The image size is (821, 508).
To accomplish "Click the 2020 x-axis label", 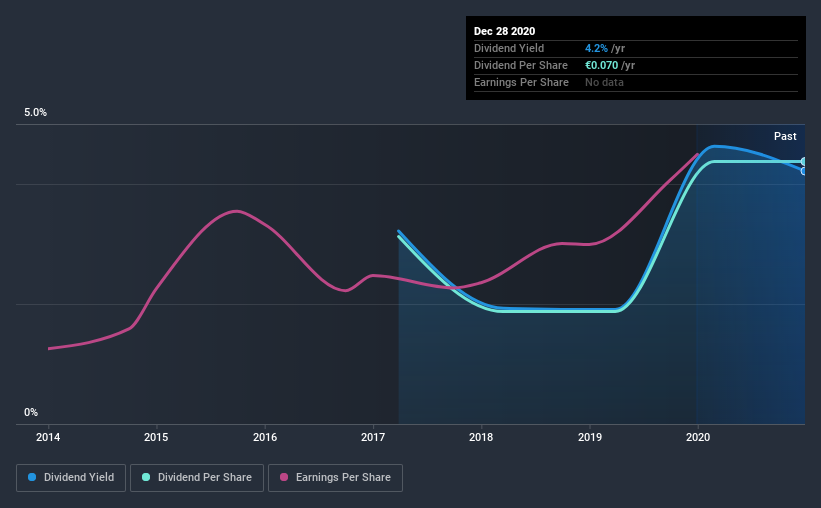I will coord(698,437).
